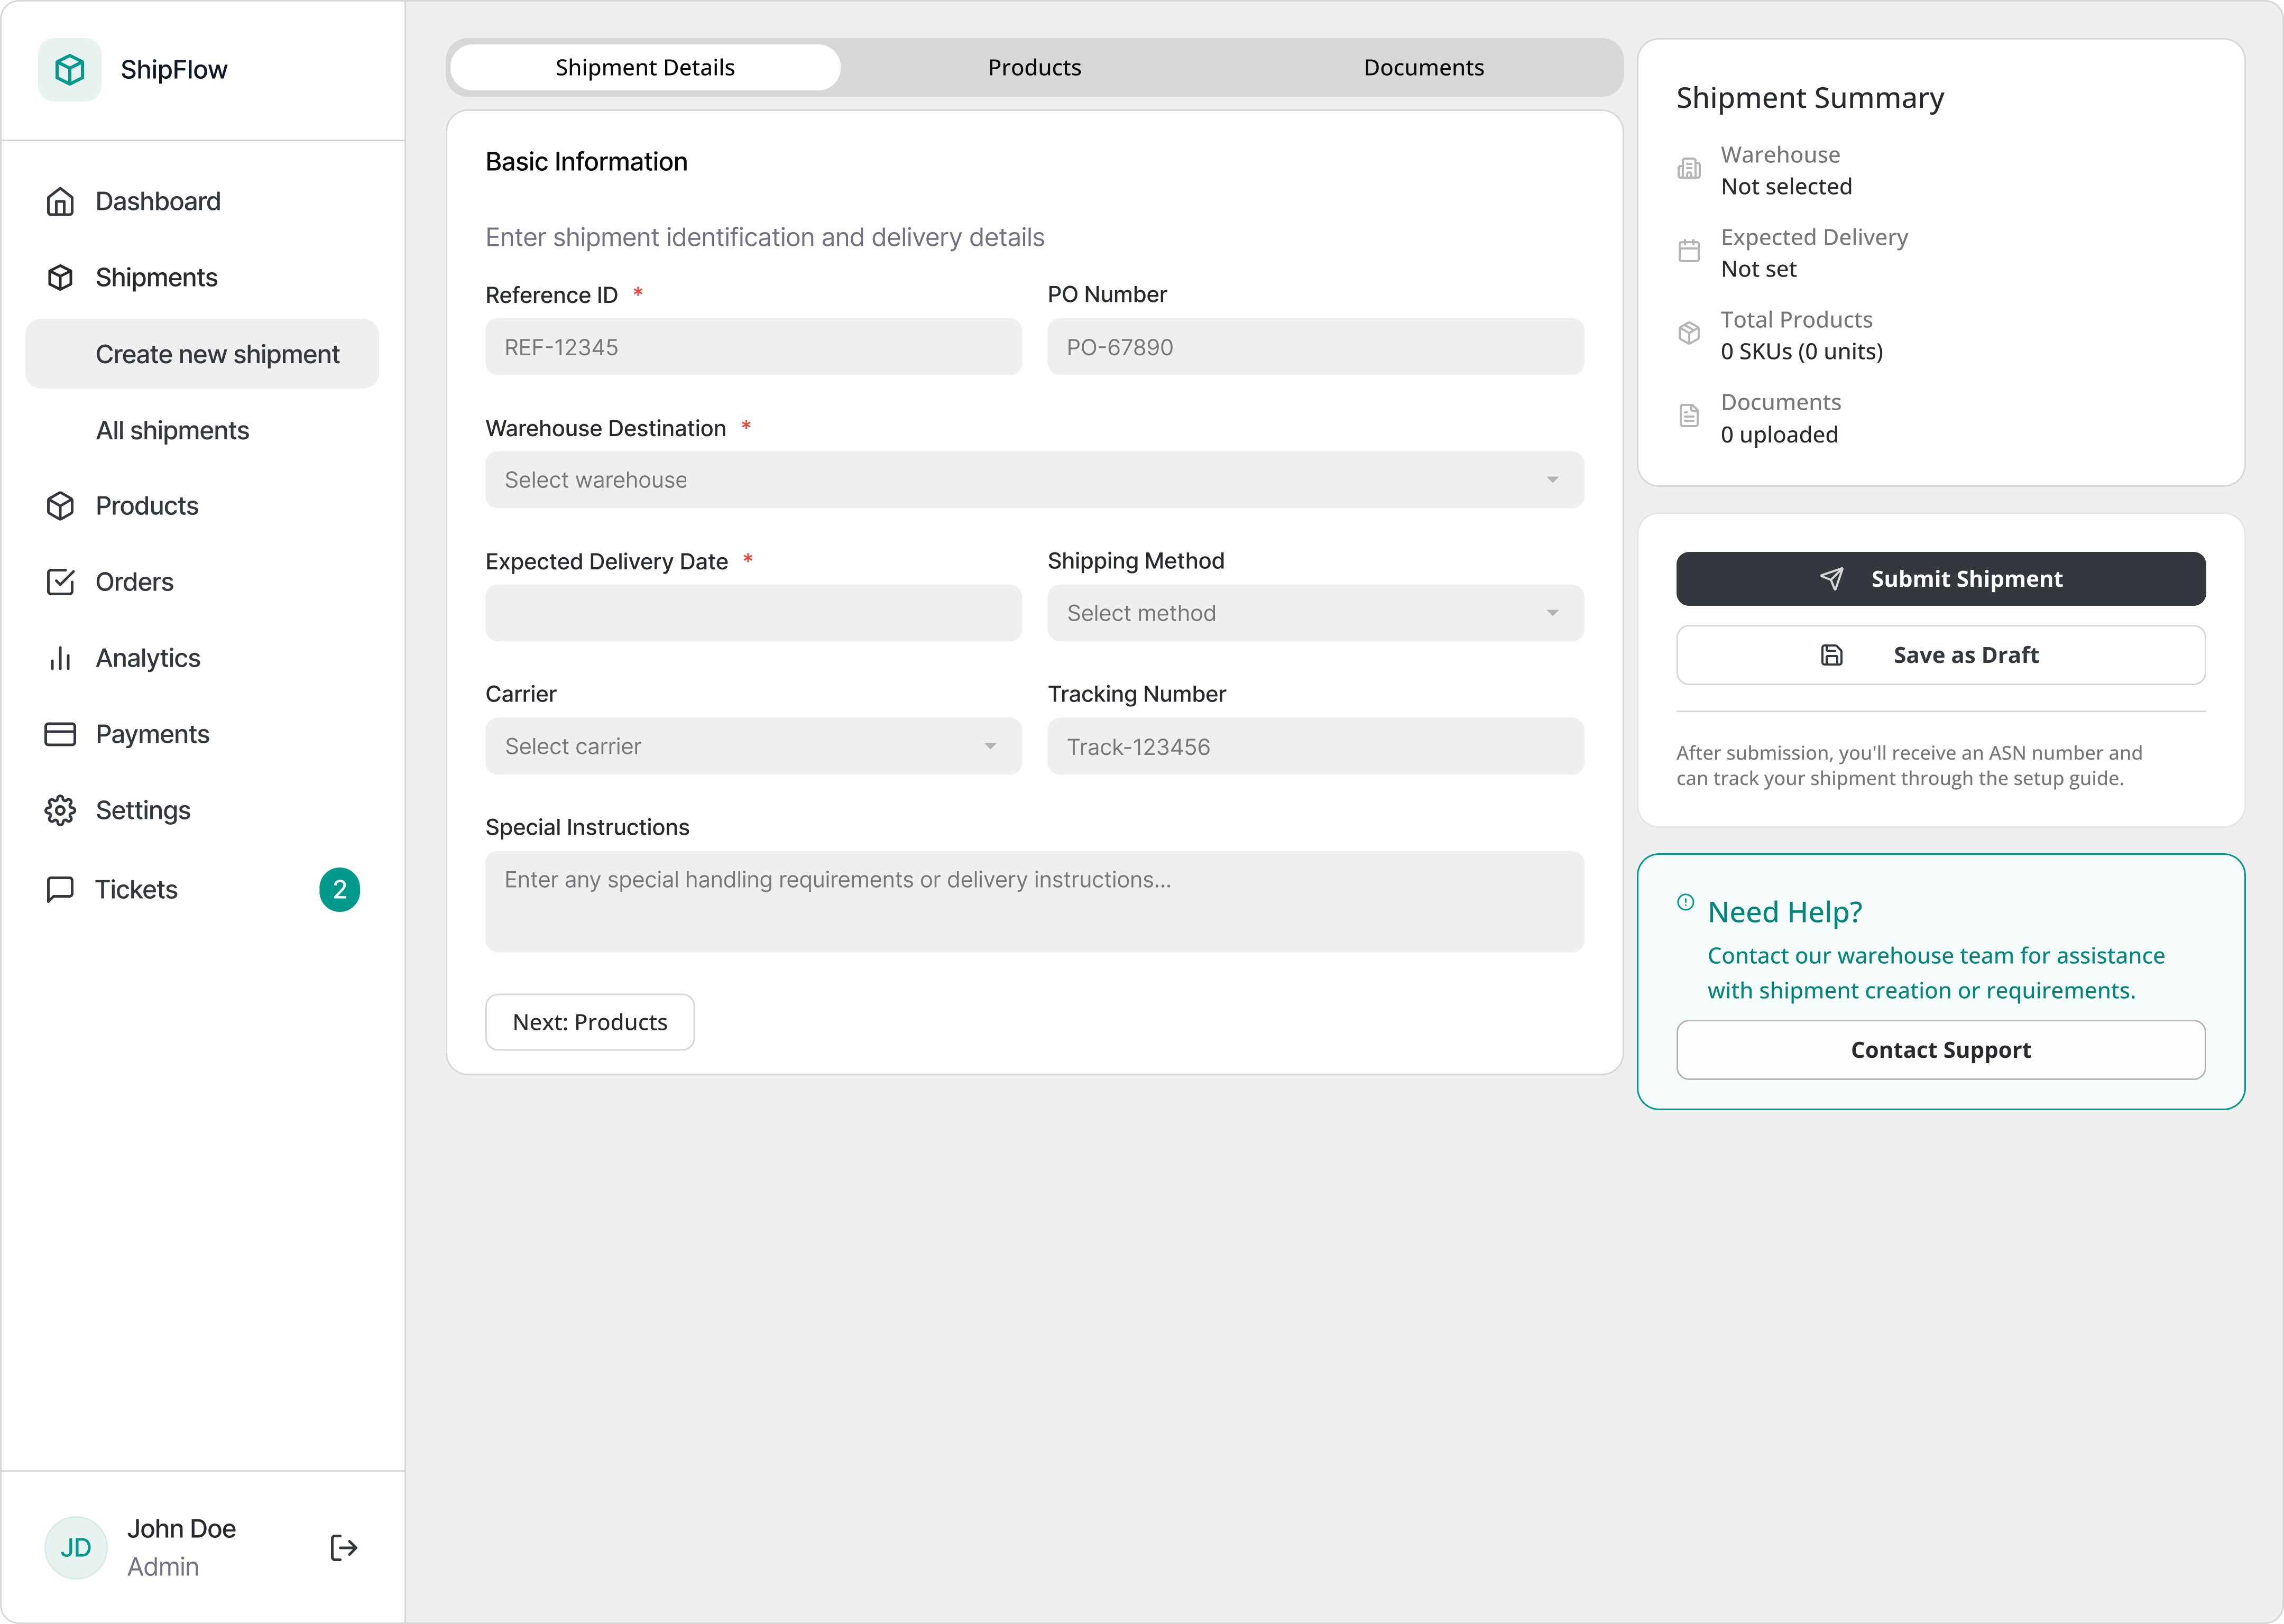The height and width of the screenshot is (1624, 2284).
Task: Expand the Shipping Method dropdown
Action: click(x=1314, y=613)
